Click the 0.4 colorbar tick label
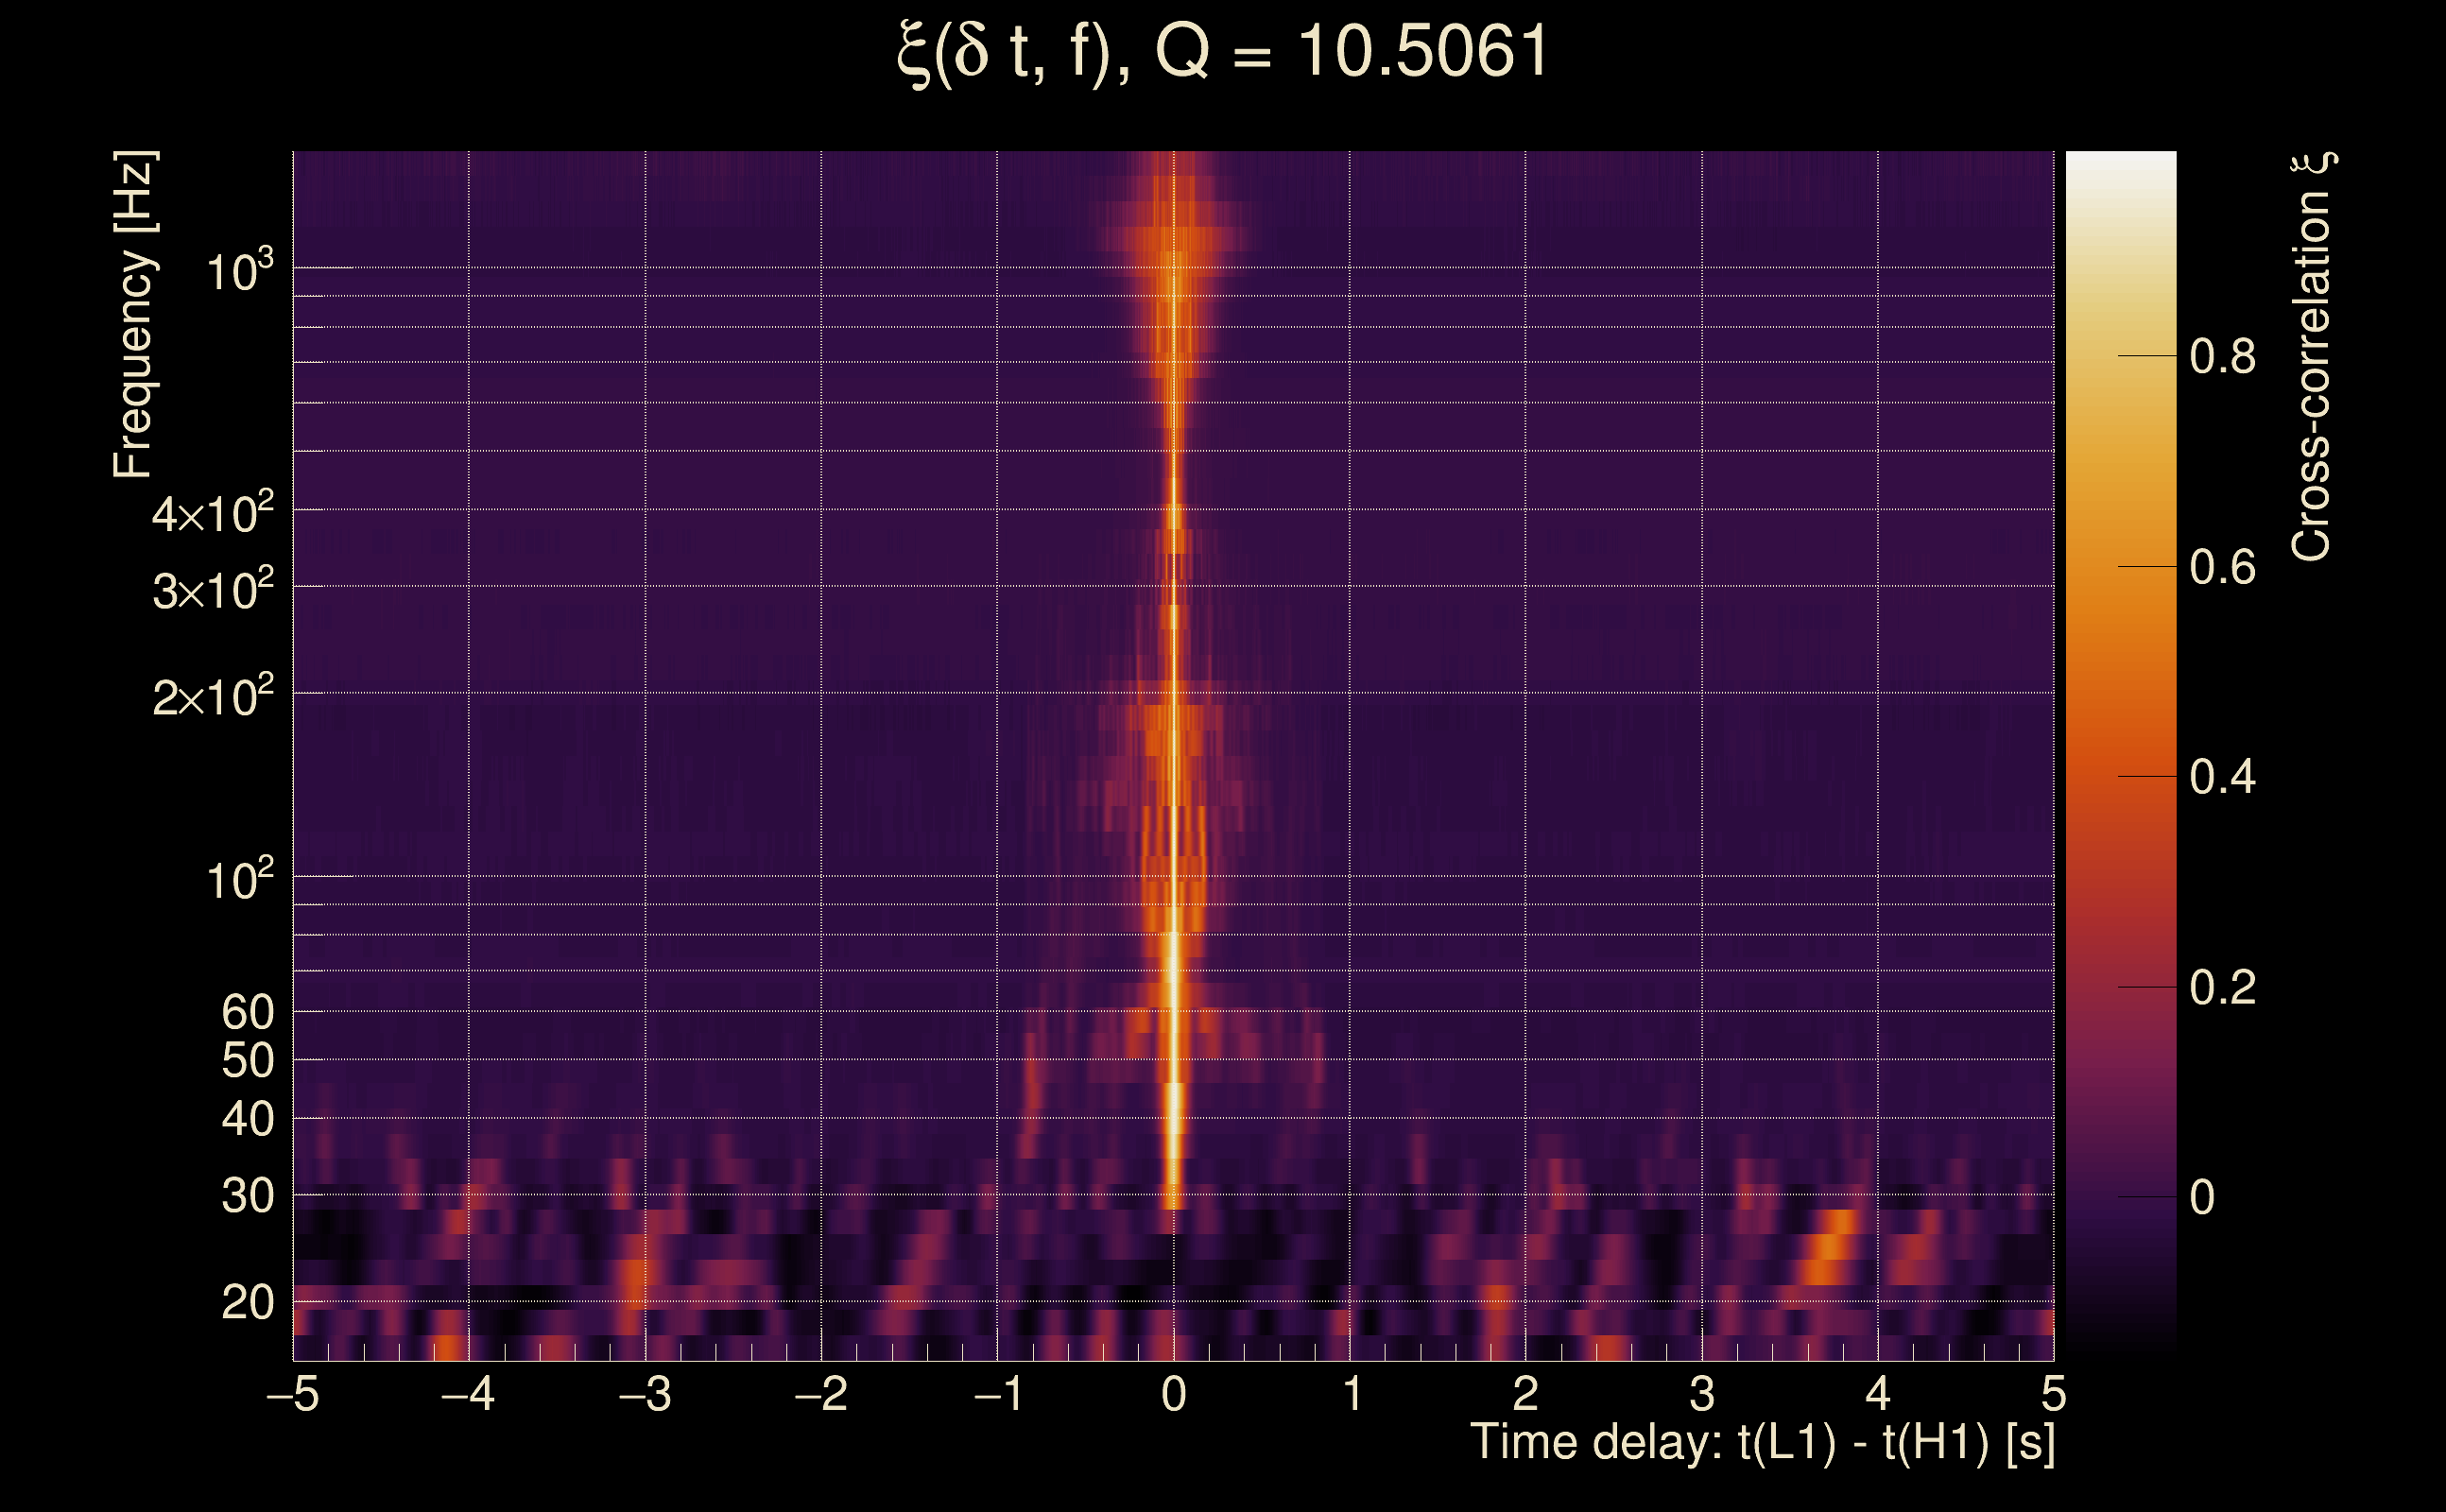 (2222, 777)
